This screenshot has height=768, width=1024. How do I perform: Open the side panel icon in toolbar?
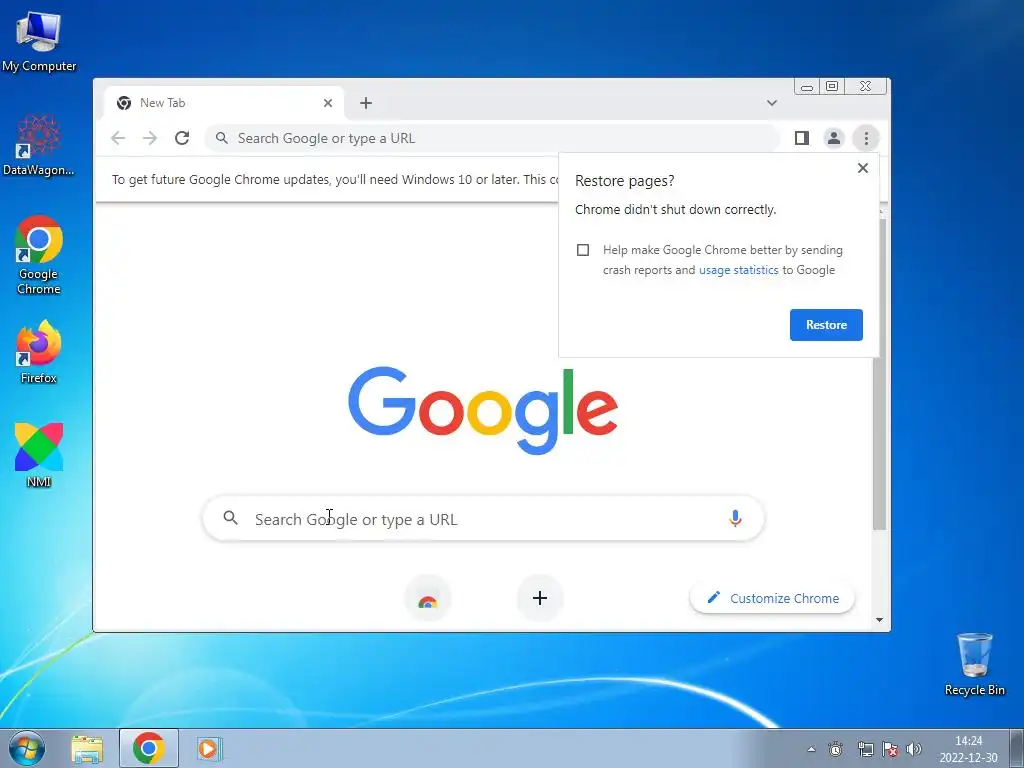pos(802,138)
